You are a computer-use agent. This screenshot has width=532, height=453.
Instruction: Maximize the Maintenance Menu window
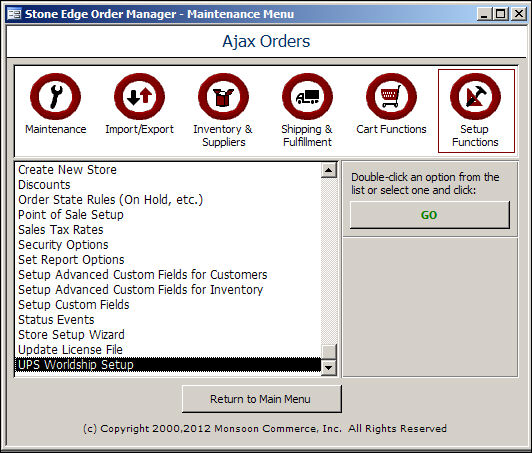coord(501,14)
